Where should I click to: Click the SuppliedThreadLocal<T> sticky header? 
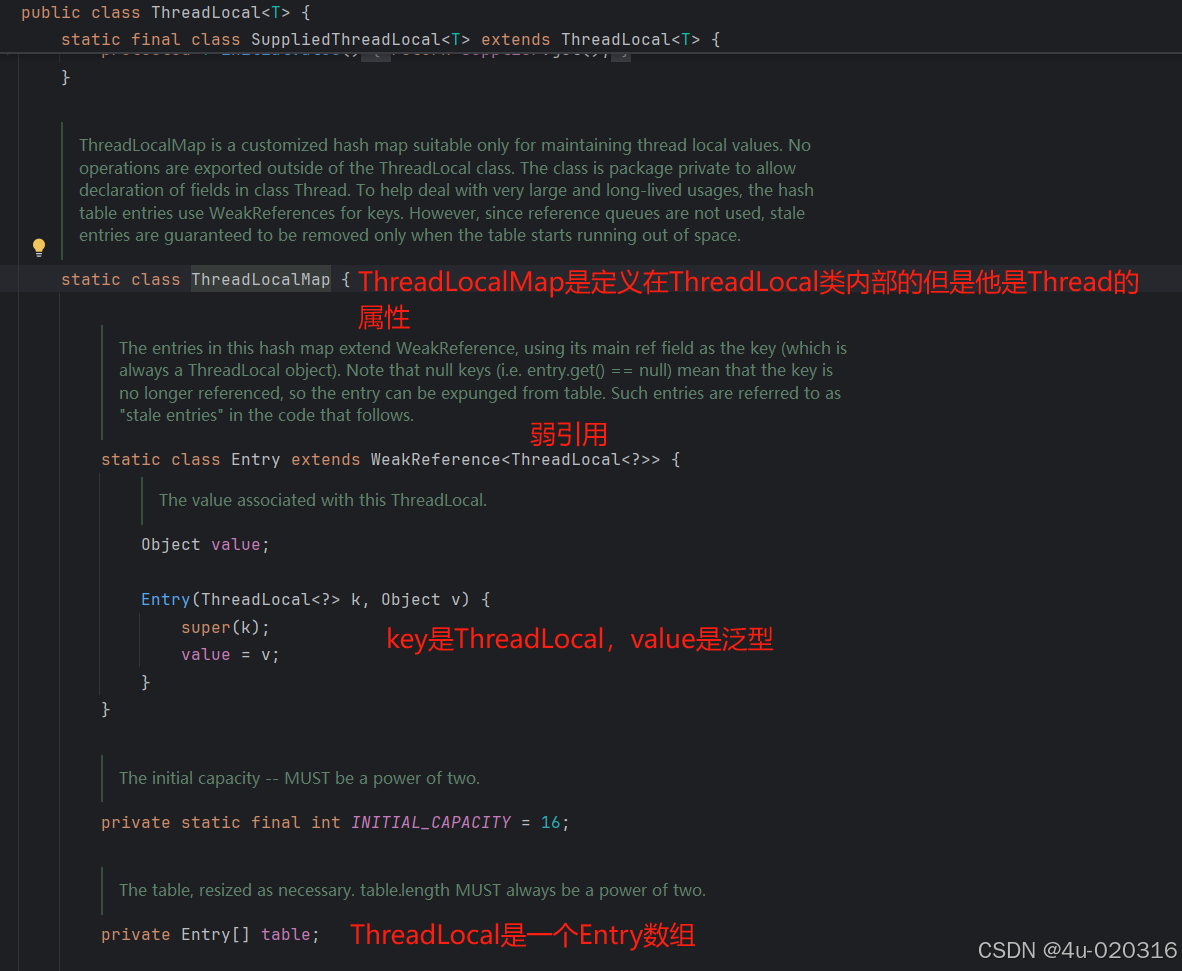pyautogui.click(x=390, y=39)
